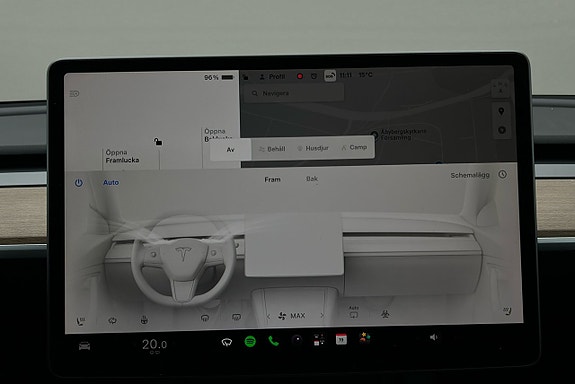Tap the 15°C outside temperature

pos(366,75)
